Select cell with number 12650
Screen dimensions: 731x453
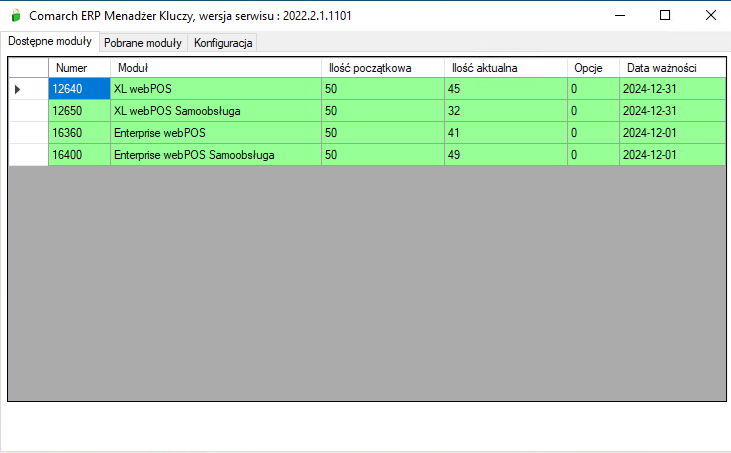point(79,111)
